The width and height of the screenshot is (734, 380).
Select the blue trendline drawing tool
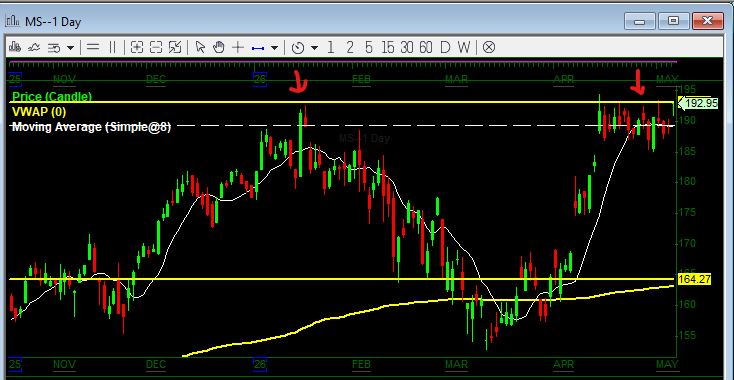(258, 48)
